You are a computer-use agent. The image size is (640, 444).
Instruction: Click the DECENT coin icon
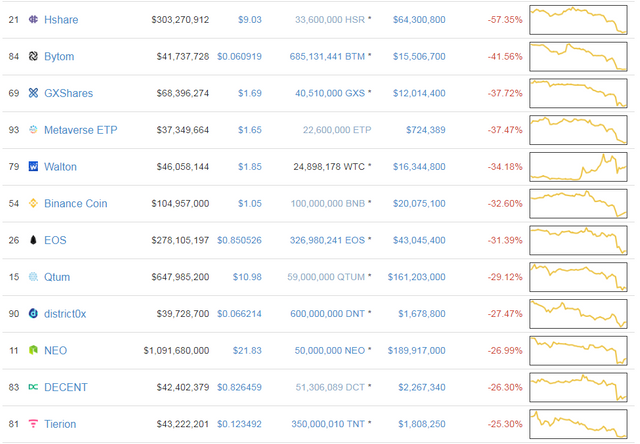34,387
